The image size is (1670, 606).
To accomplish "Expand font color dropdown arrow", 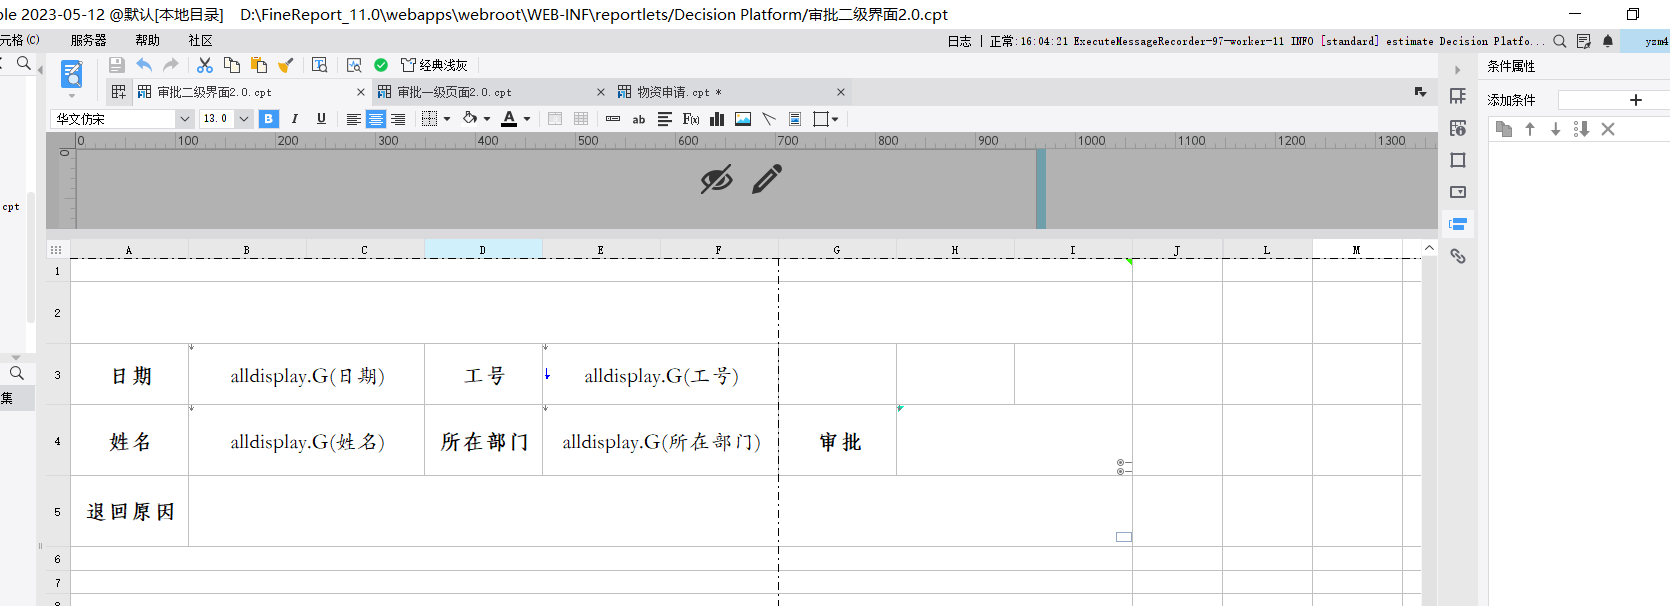I will pos(527,119).
